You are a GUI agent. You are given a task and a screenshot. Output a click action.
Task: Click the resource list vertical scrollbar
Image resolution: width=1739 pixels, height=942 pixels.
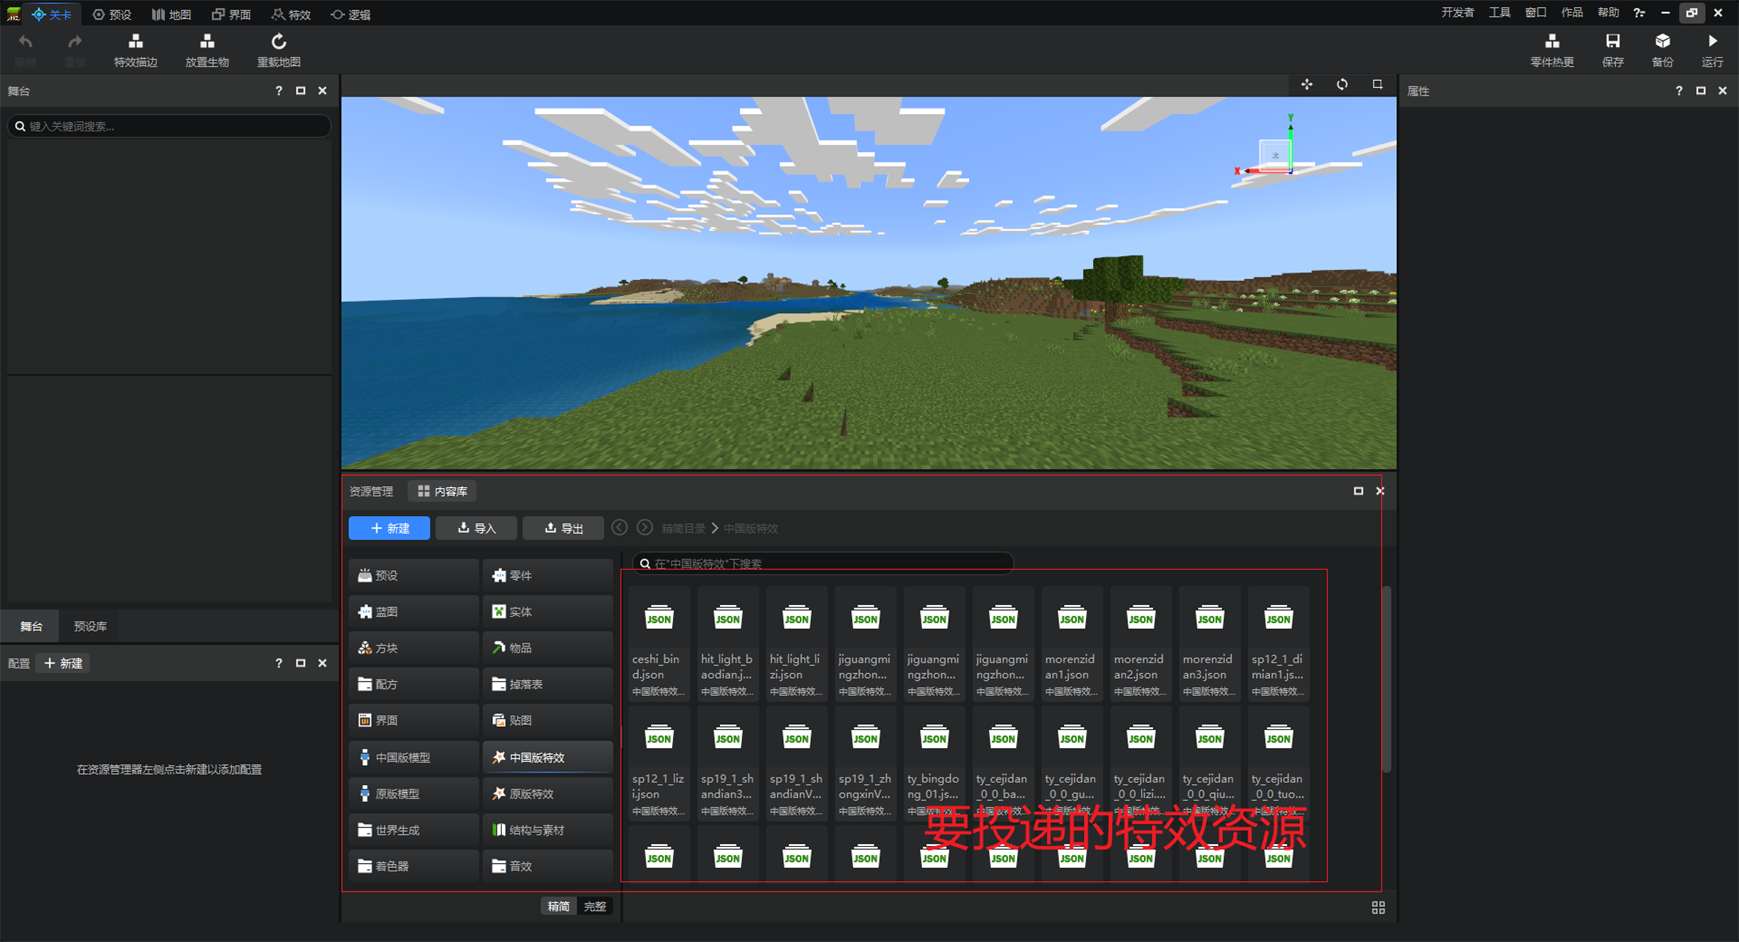tap(1386, 679)
